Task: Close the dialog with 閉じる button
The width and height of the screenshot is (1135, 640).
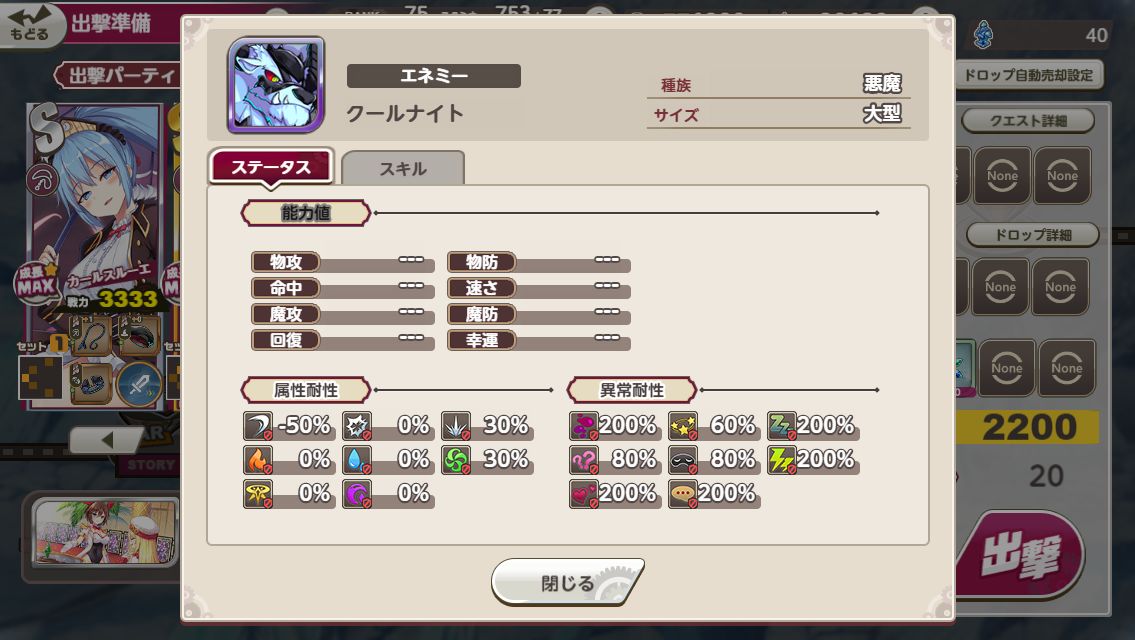Action: (x=568, y=581)
